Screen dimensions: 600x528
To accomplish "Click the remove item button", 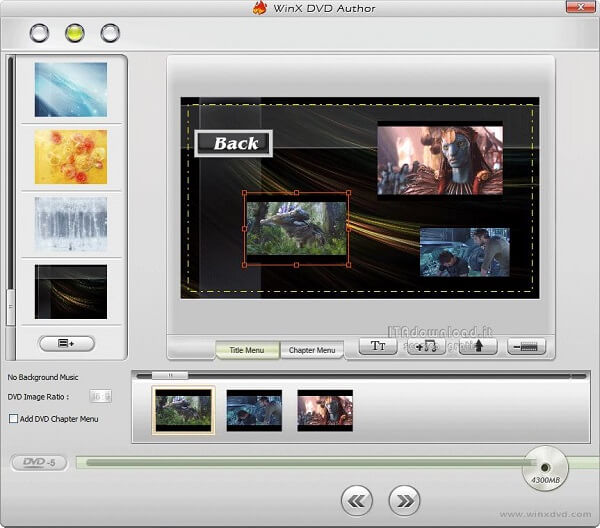I will pyautogui.click(x=527, y=346).
